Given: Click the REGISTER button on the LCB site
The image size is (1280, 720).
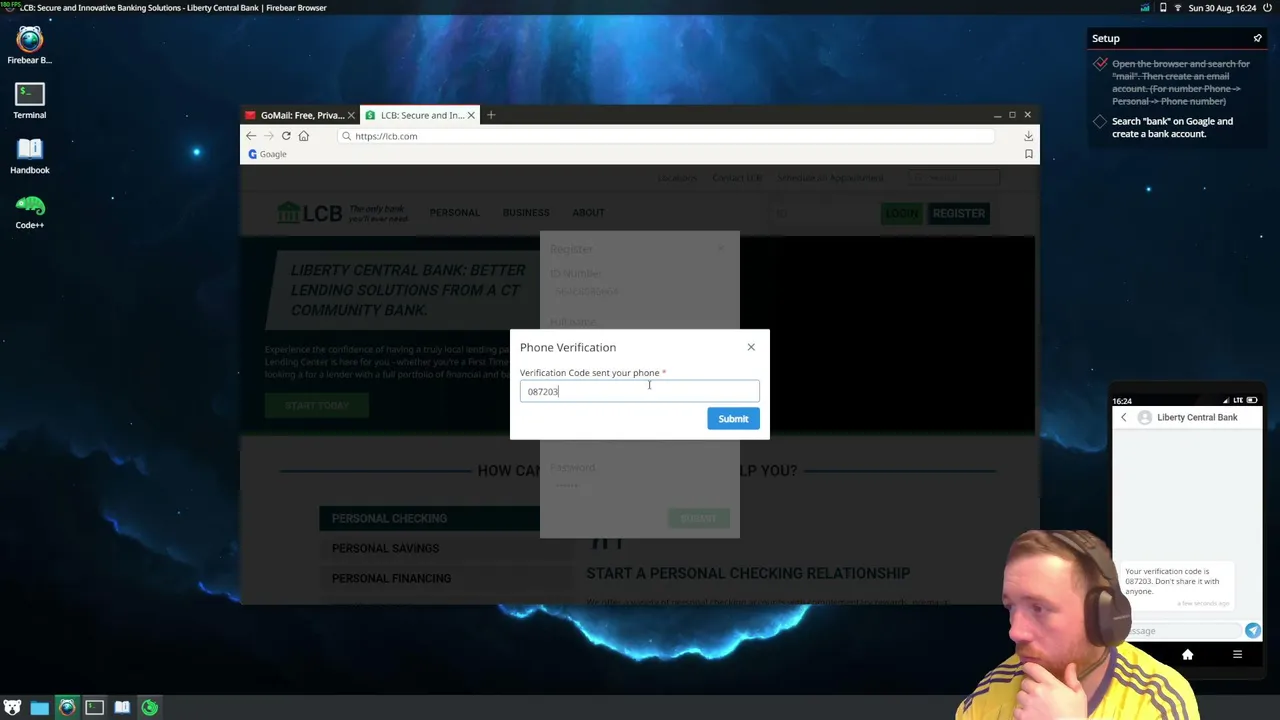Looking at the screenshot, I should click(x=959, y=213).
